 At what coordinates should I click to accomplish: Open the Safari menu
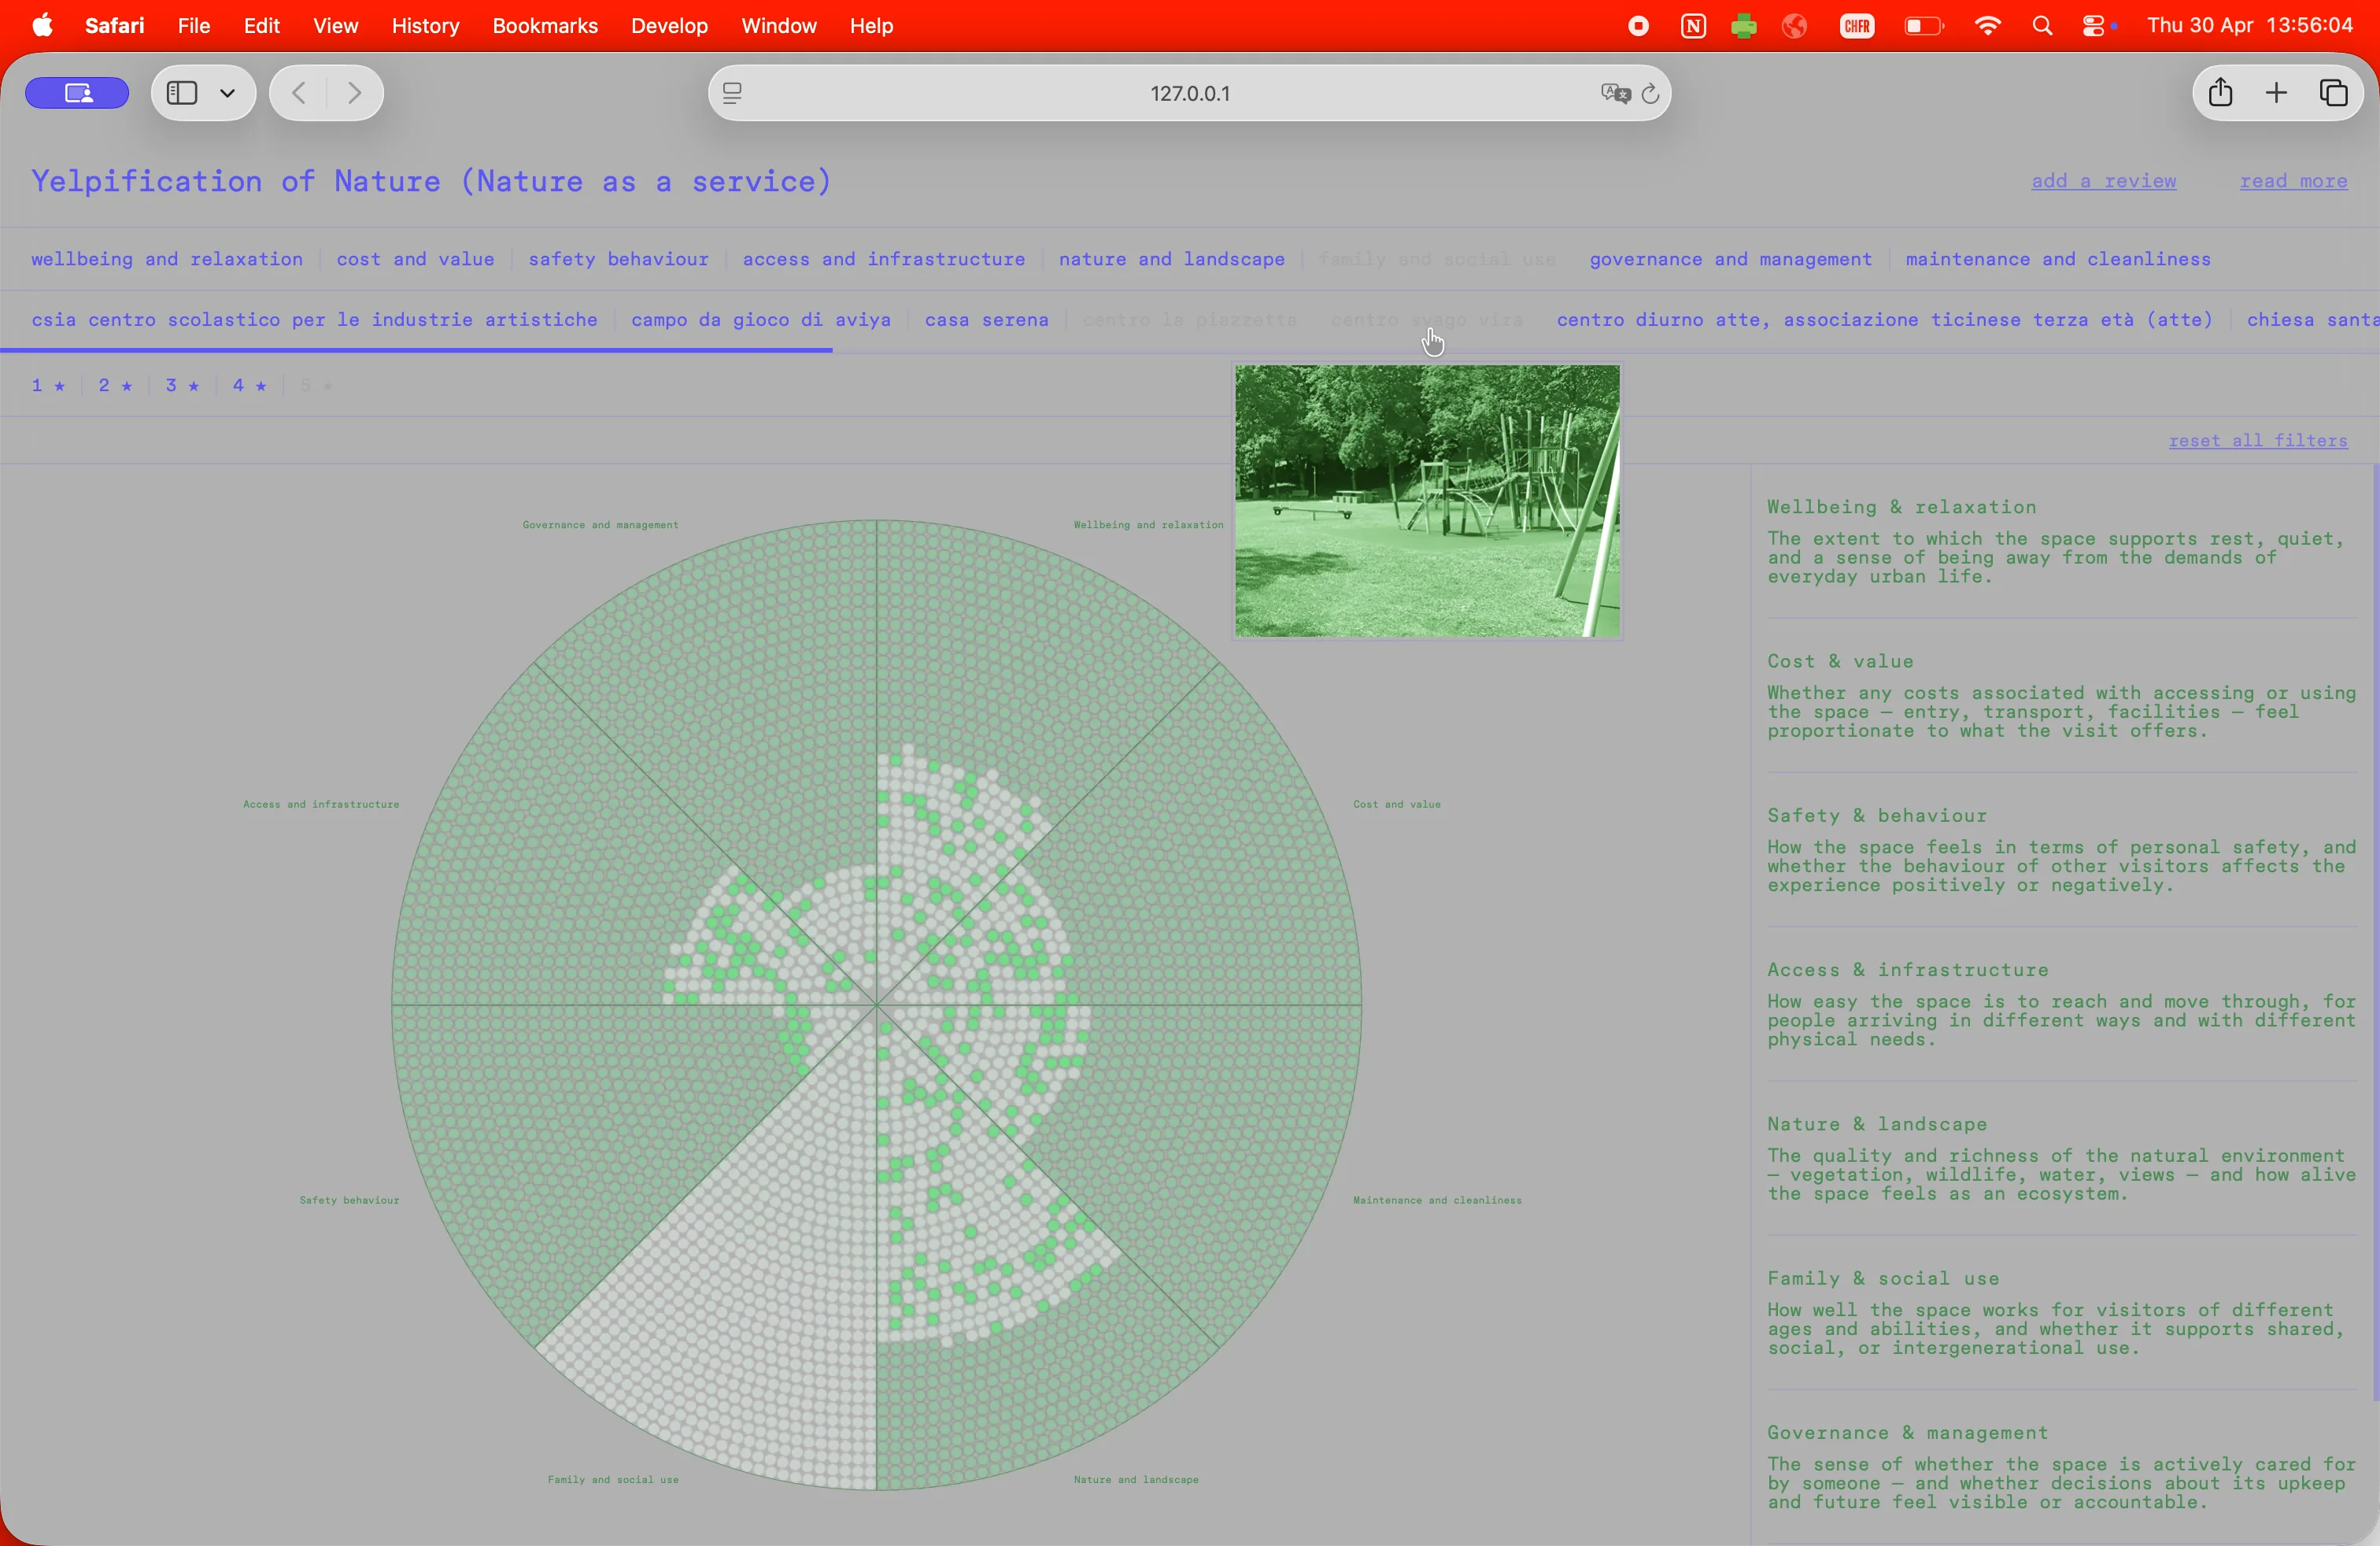(x=115, y=26)
